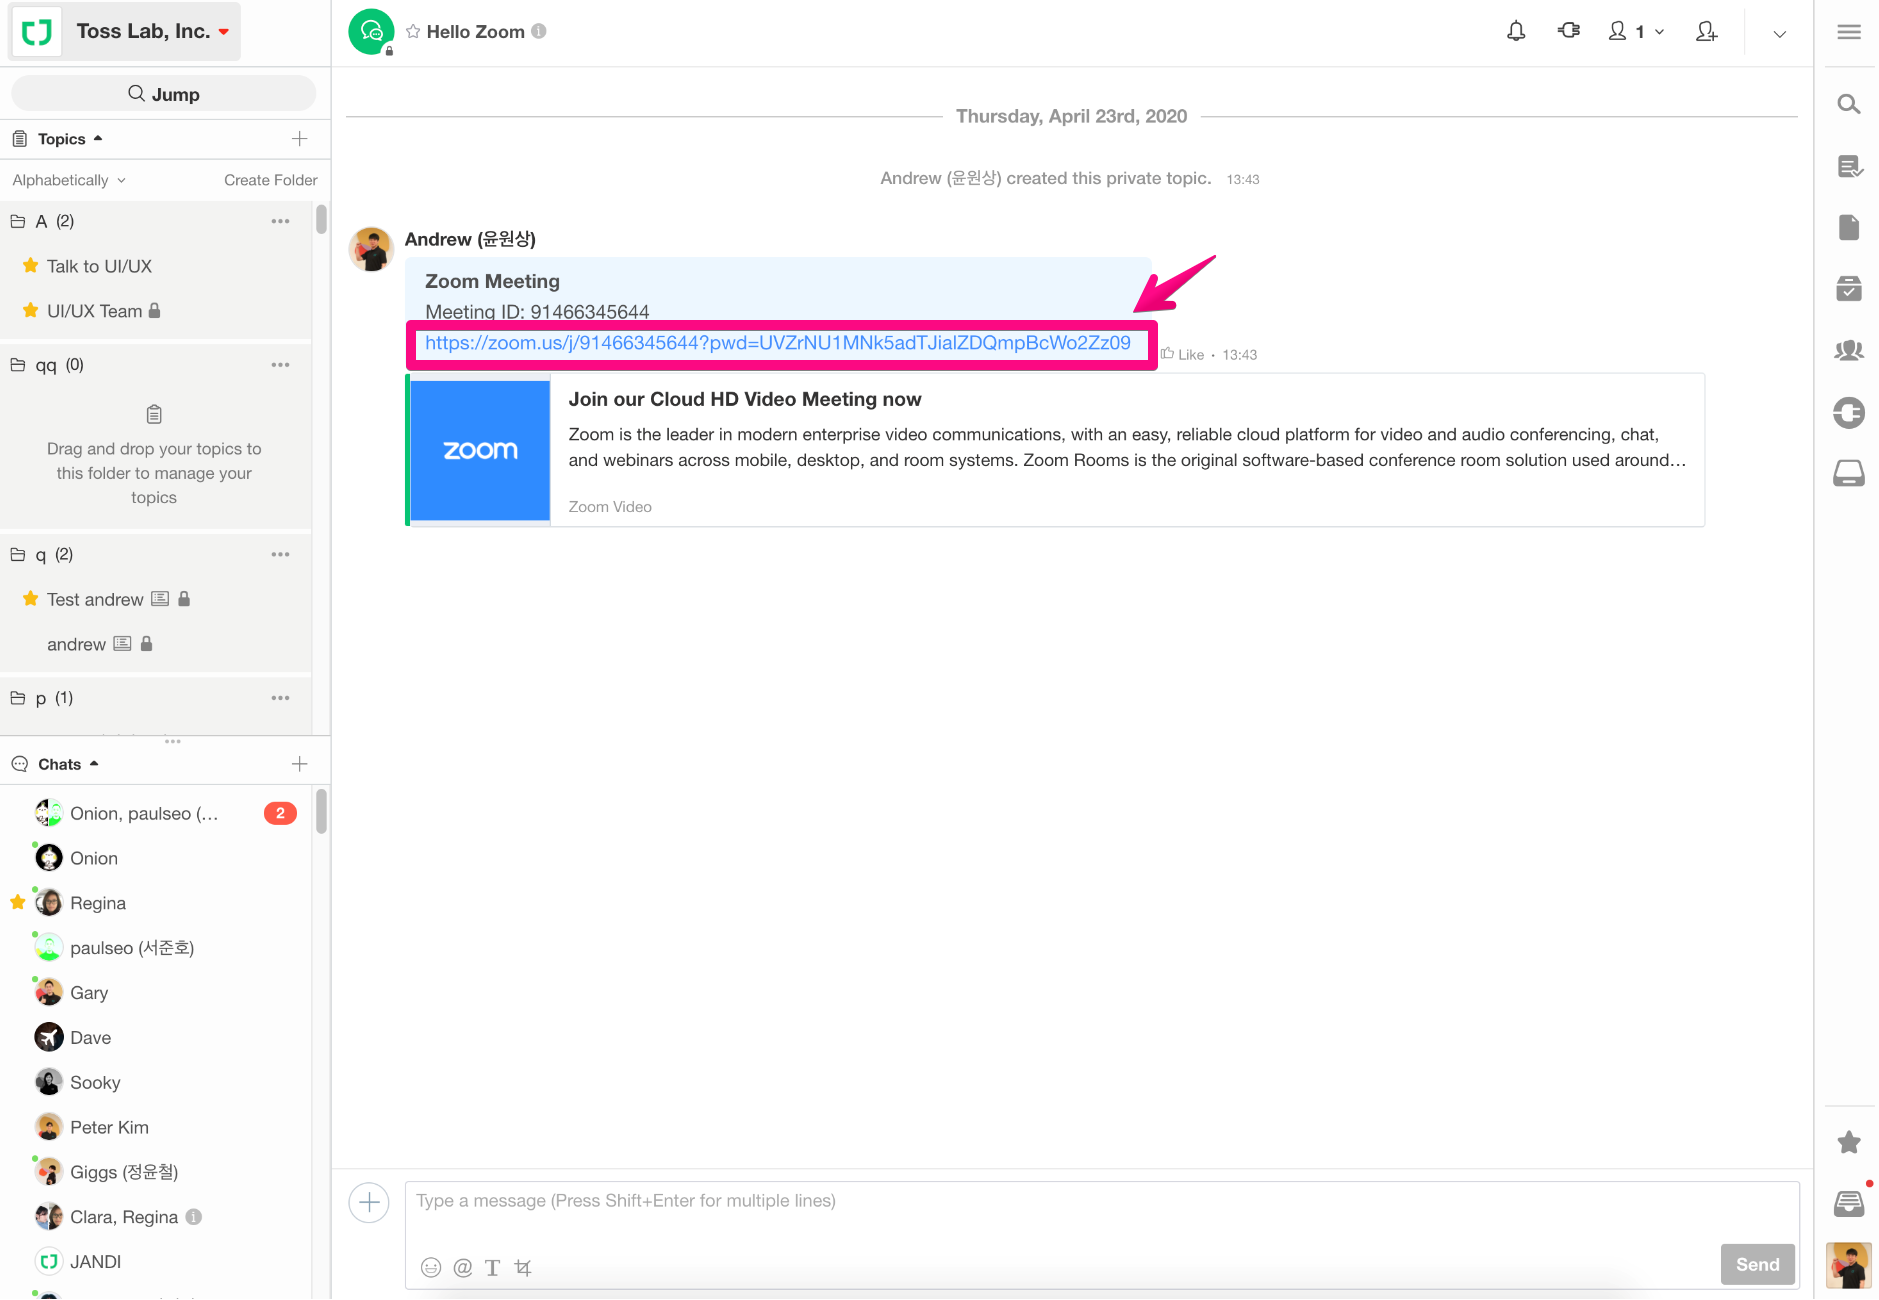The height and width of the screenshot is (1300, 1879).
Task: Open the team members icon in sidebar
Action: pos(1849,350)
